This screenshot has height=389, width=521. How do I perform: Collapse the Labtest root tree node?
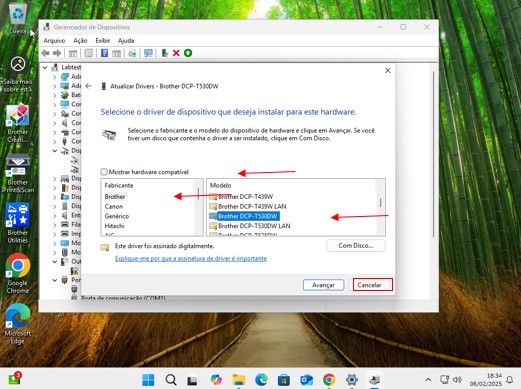[x=45, y=67]
